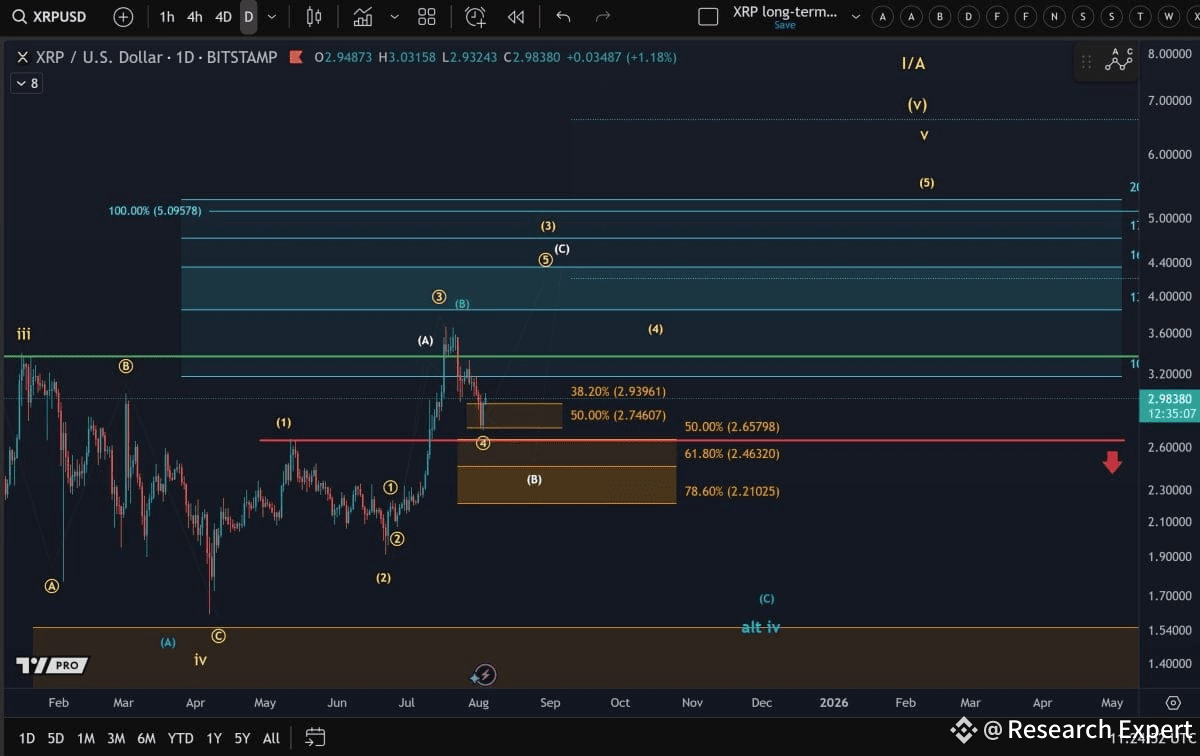Viewport: 1200px width, 756px height.
Task: Set the range to 6M
Action: click(x=146, y=738)
